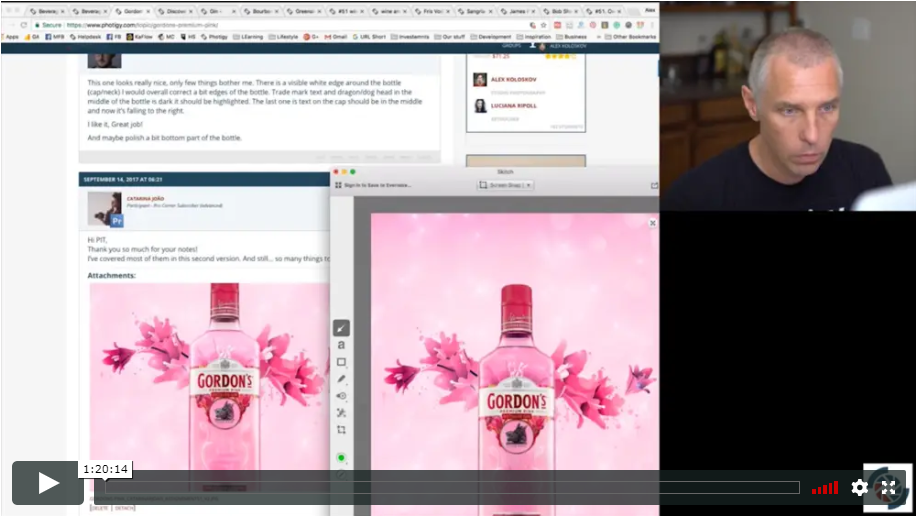This screenshot has height=516, width=916.
Task: Select the Skitch rectangle shape tool
Action: pyautogui.click(x=341, y=362)
